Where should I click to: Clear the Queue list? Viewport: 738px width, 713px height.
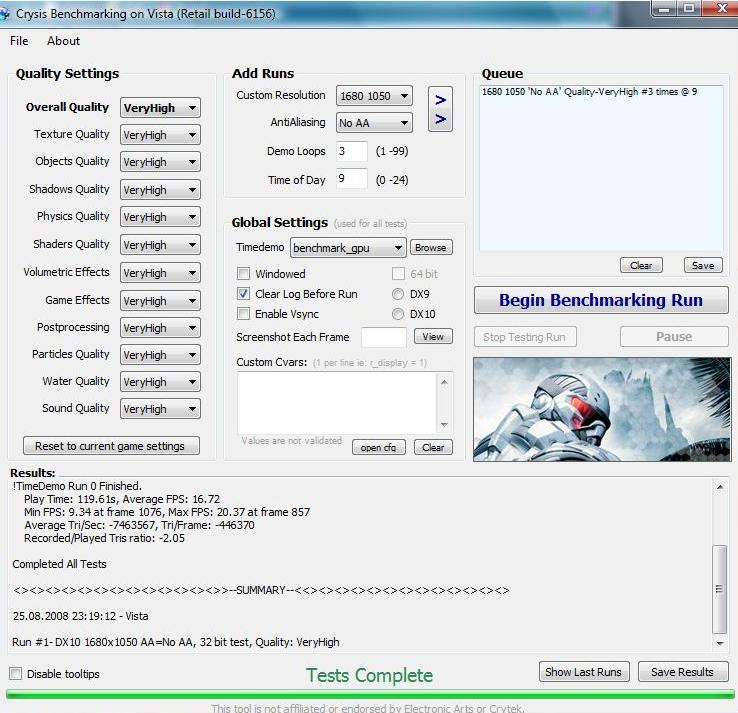[641, 265]
